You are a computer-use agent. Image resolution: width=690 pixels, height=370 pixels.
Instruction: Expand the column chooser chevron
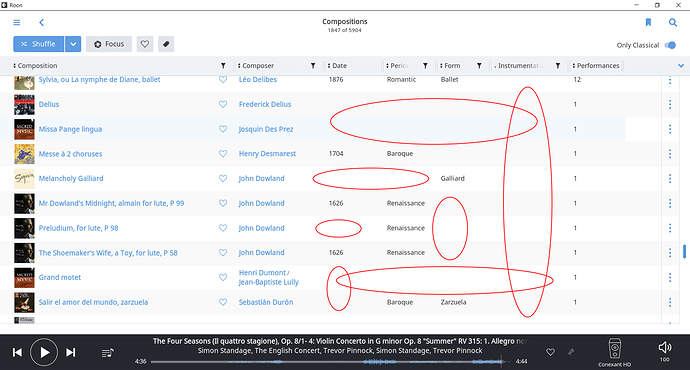681,66
